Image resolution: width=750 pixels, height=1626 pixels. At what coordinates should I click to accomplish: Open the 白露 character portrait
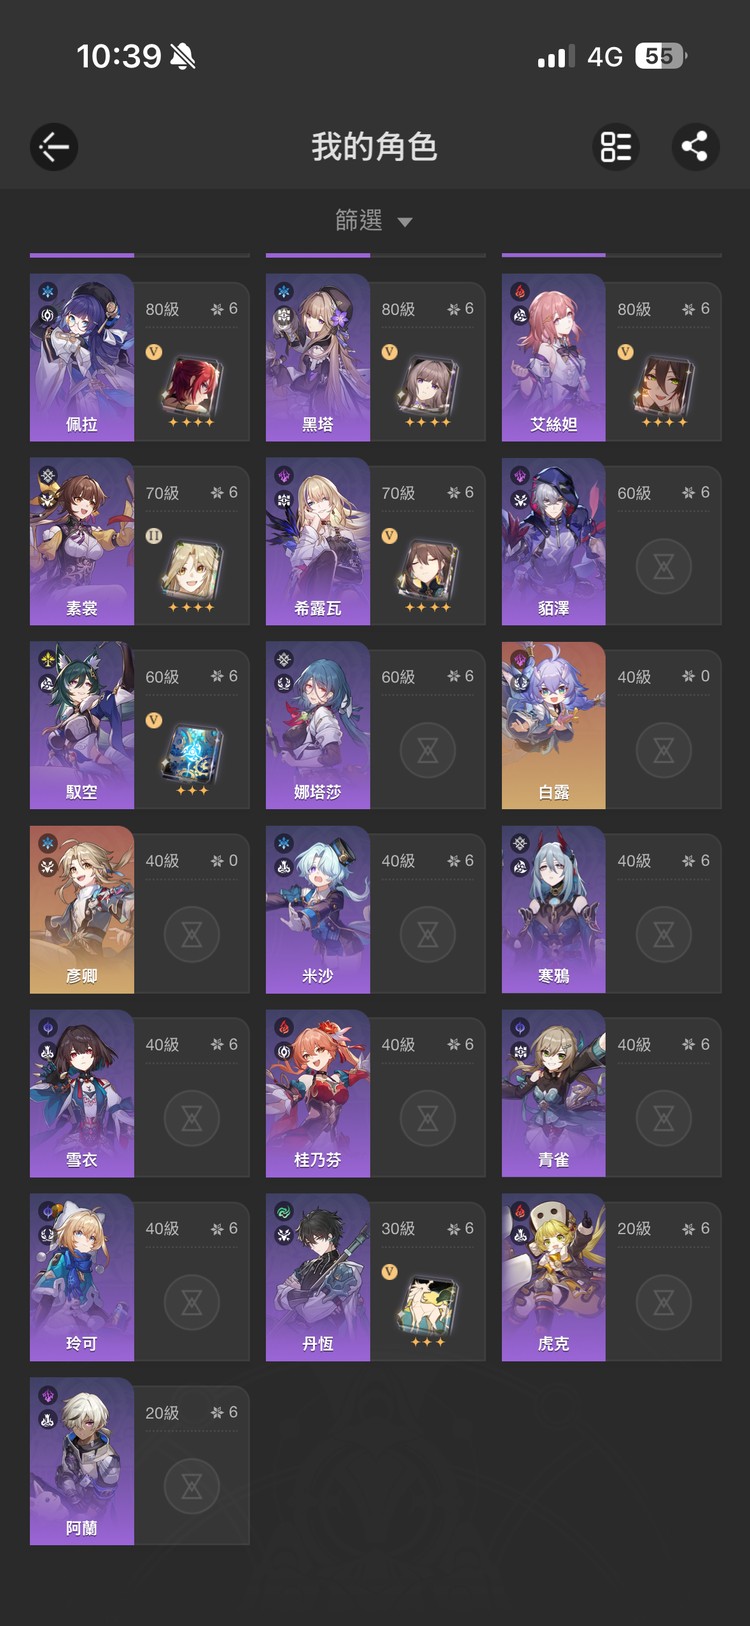click(x=554, y=726)
